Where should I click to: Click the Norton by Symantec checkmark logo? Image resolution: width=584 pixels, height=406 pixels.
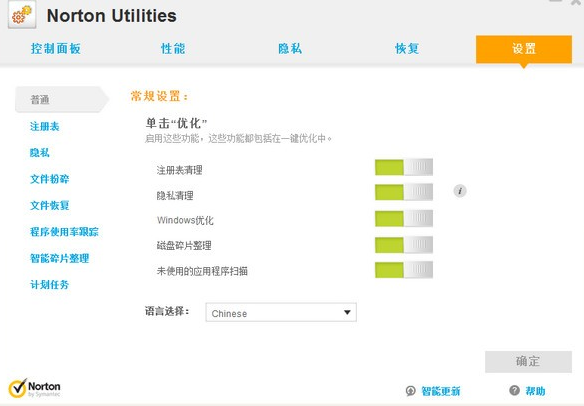pyautogui.click(x=17, y=388)
